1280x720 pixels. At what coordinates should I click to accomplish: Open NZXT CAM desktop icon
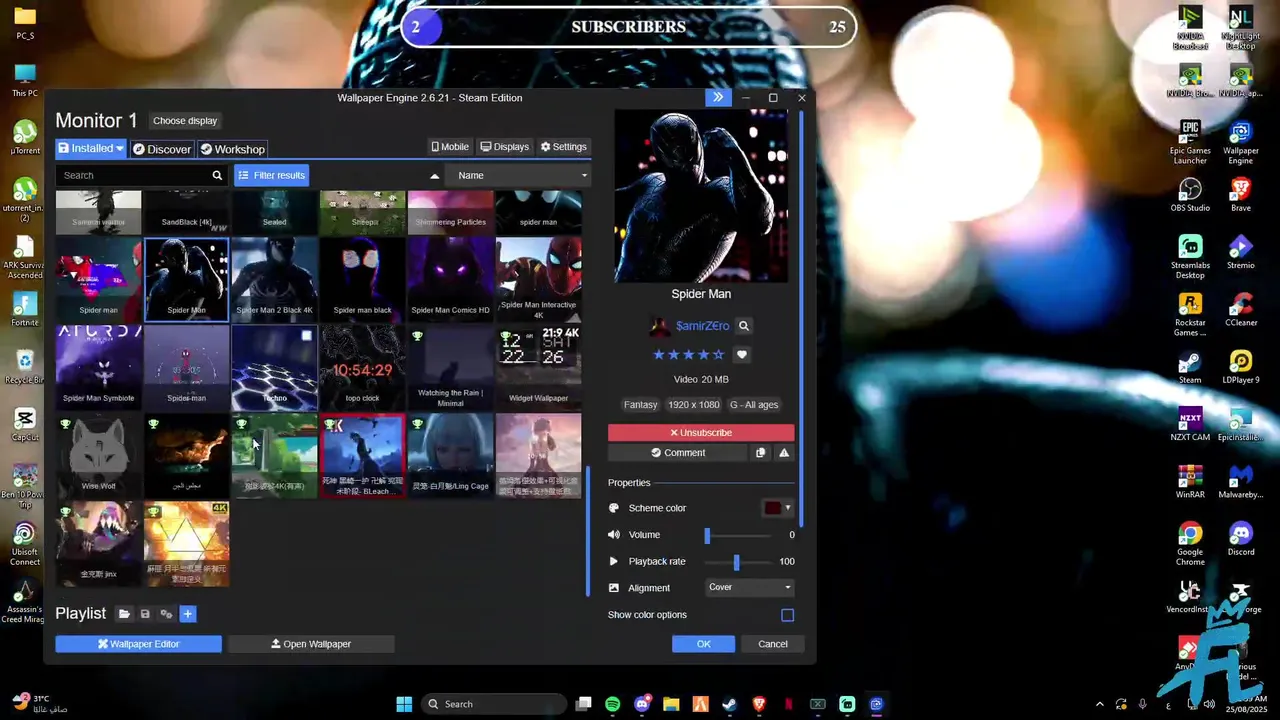[x=1190, y=424]
